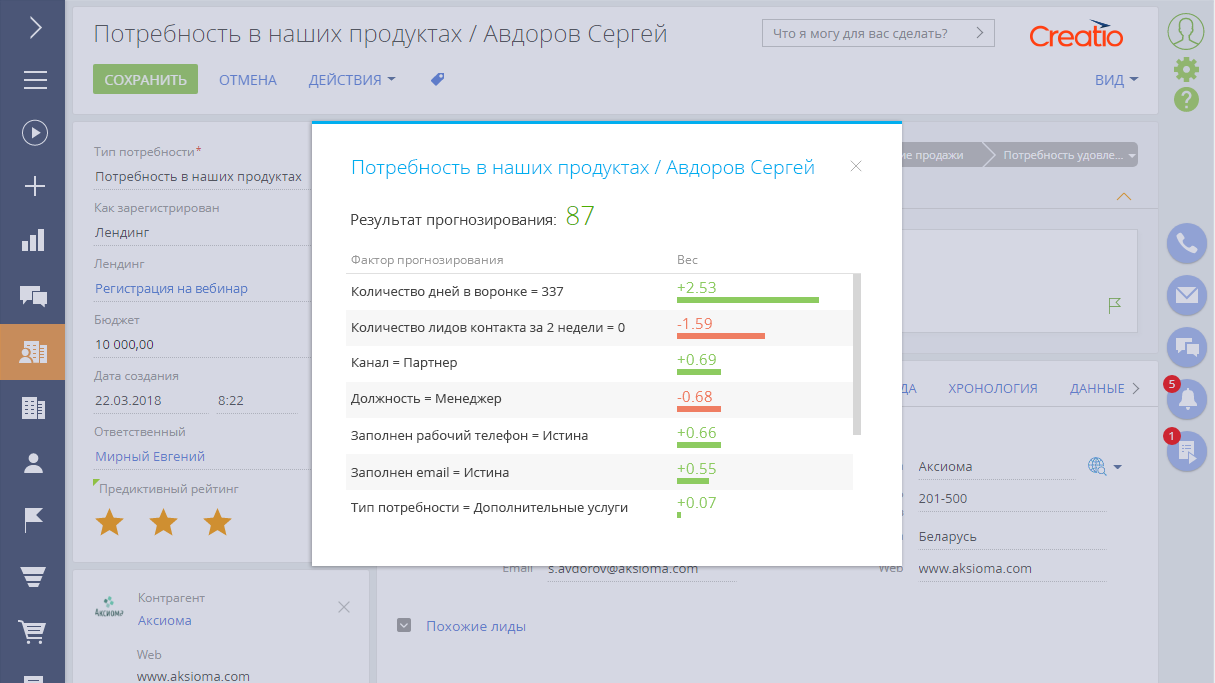The image size is (1215, 683).
Task: Expand the left navigation panel arrow
Action: click(35, 27)
